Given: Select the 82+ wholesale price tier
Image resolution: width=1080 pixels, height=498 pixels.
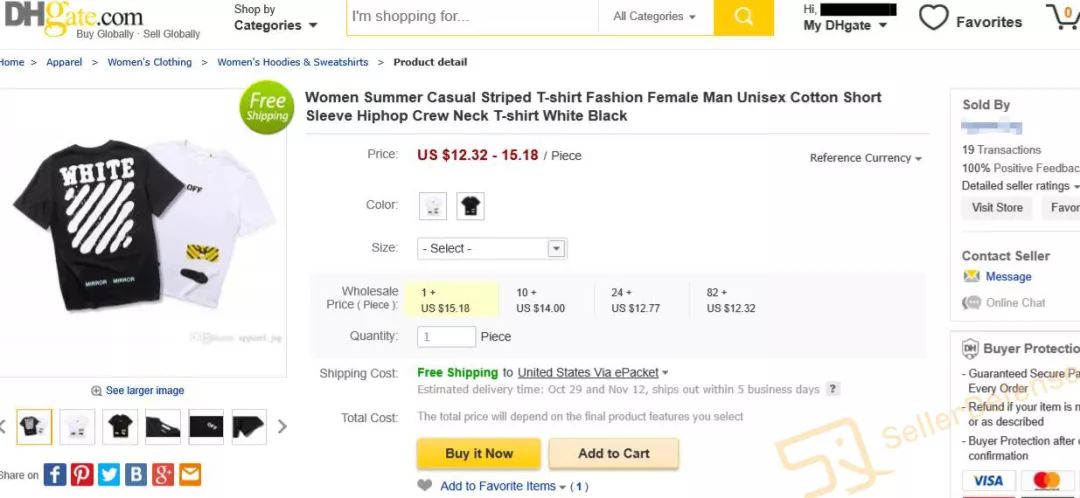Looking at the screenshot, I should pyautogui.click(x=731, y=300).
